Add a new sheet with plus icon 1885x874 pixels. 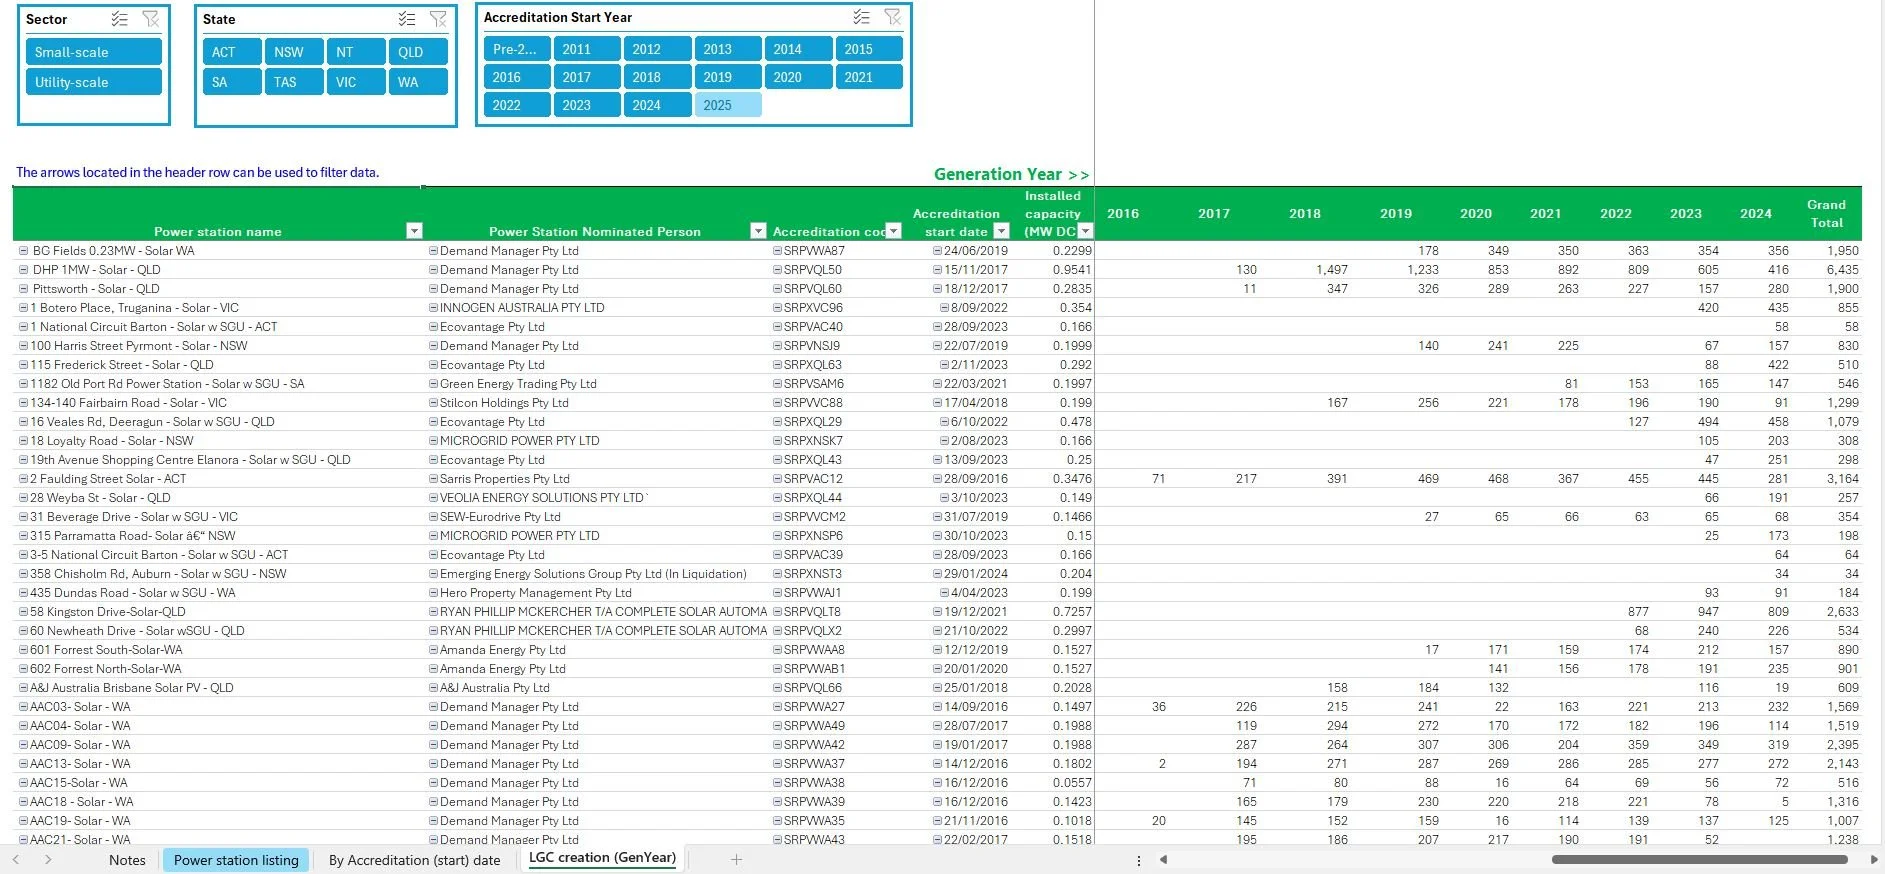(736, 859)
